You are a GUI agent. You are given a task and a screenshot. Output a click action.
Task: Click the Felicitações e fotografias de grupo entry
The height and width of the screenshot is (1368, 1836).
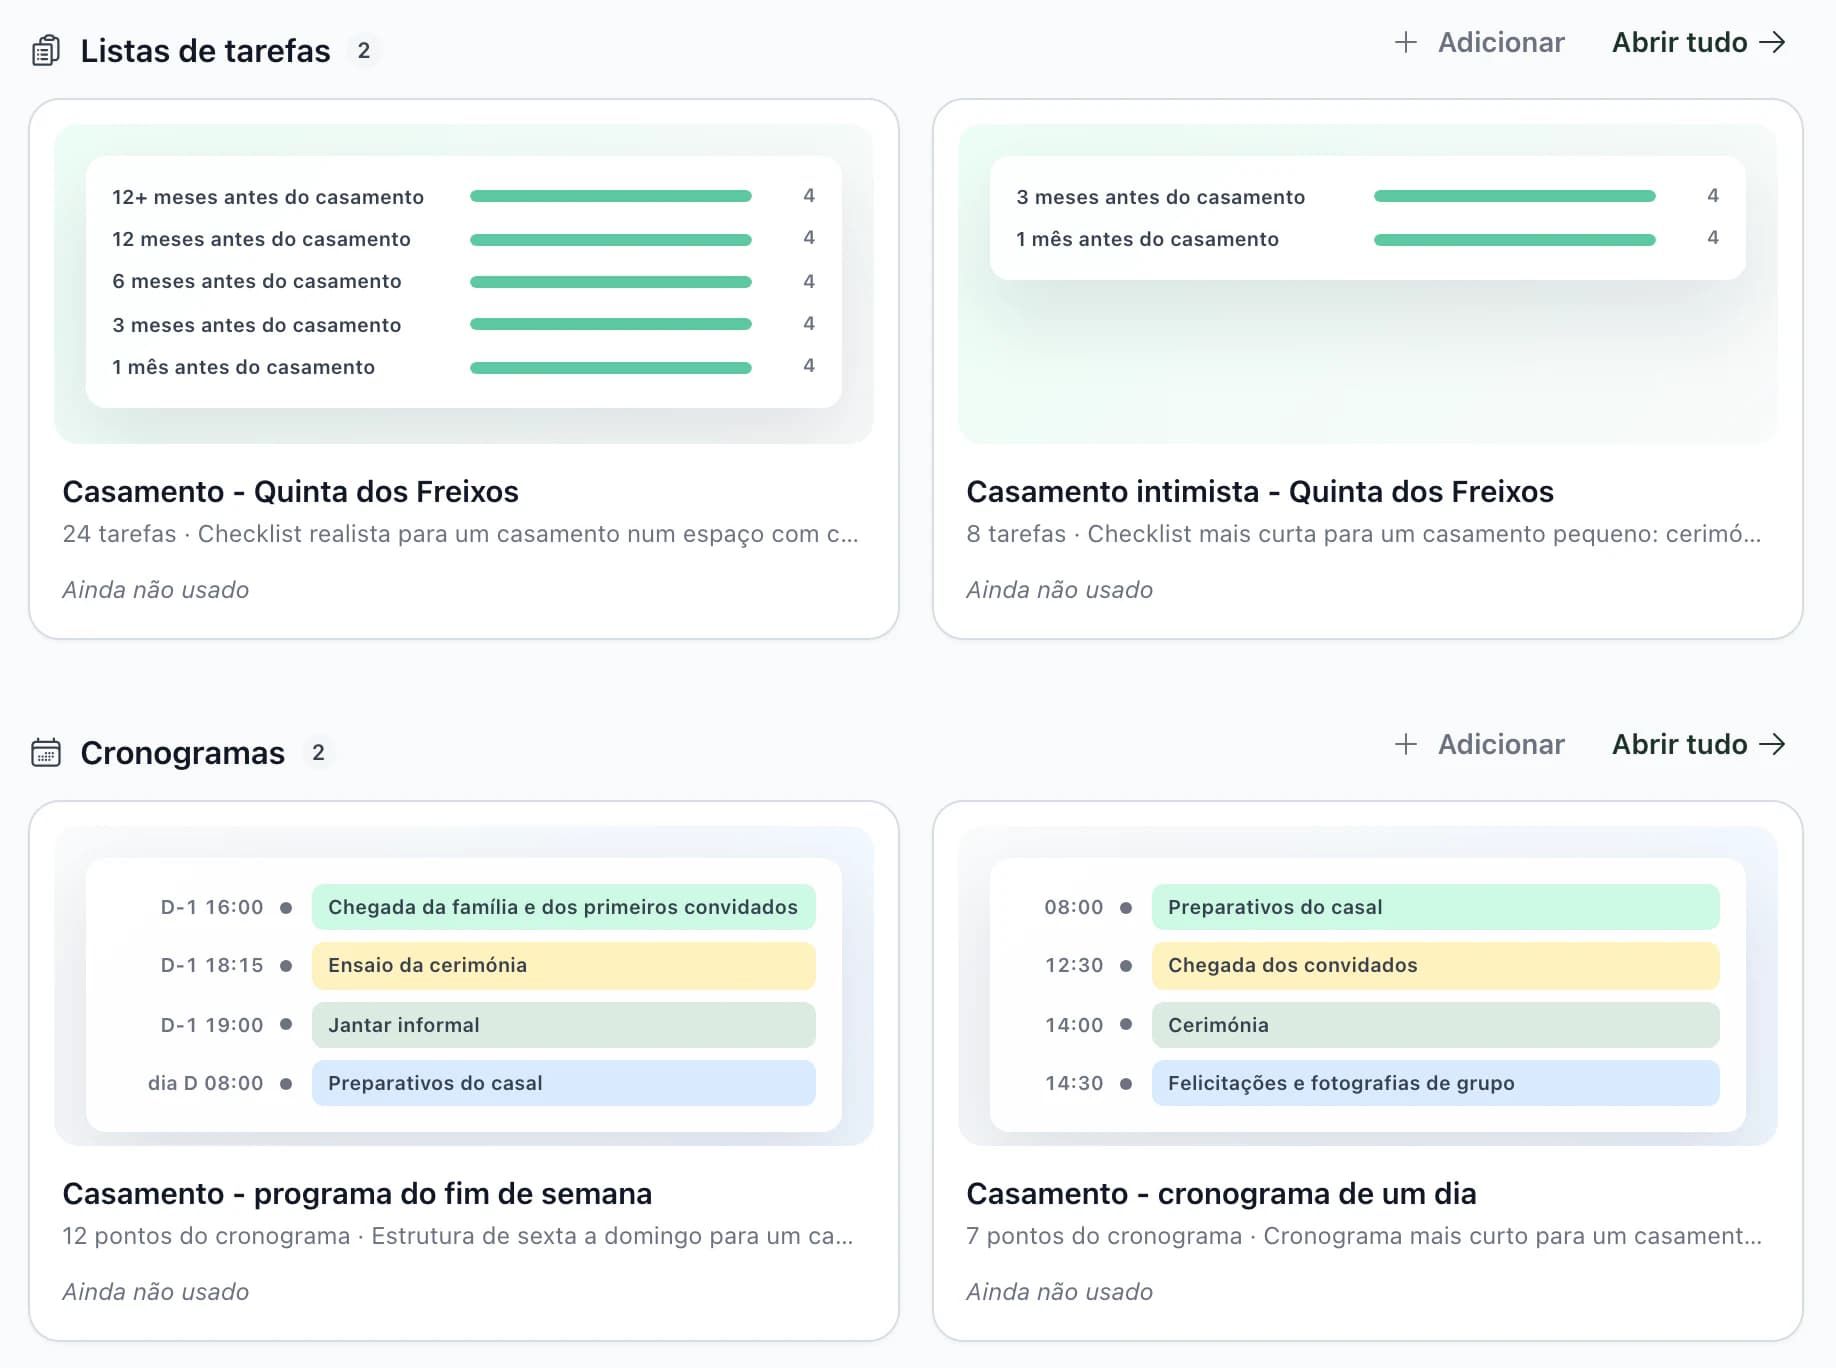point(1435,1083)
